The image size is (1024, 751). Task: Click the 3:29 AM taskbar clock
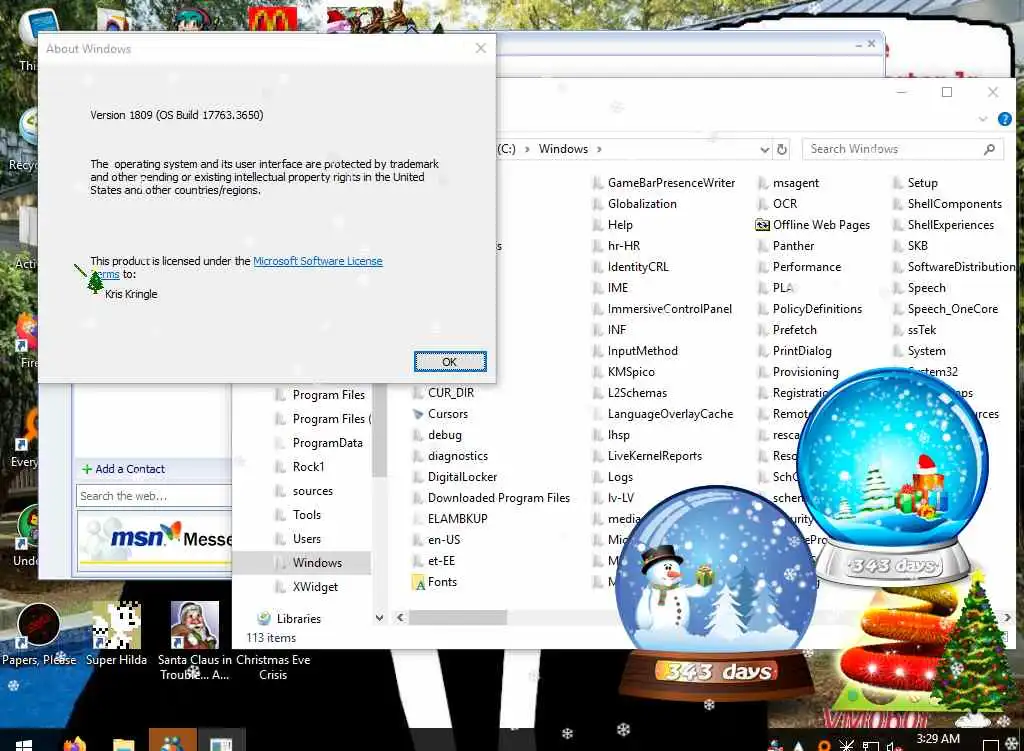point(938,739)
